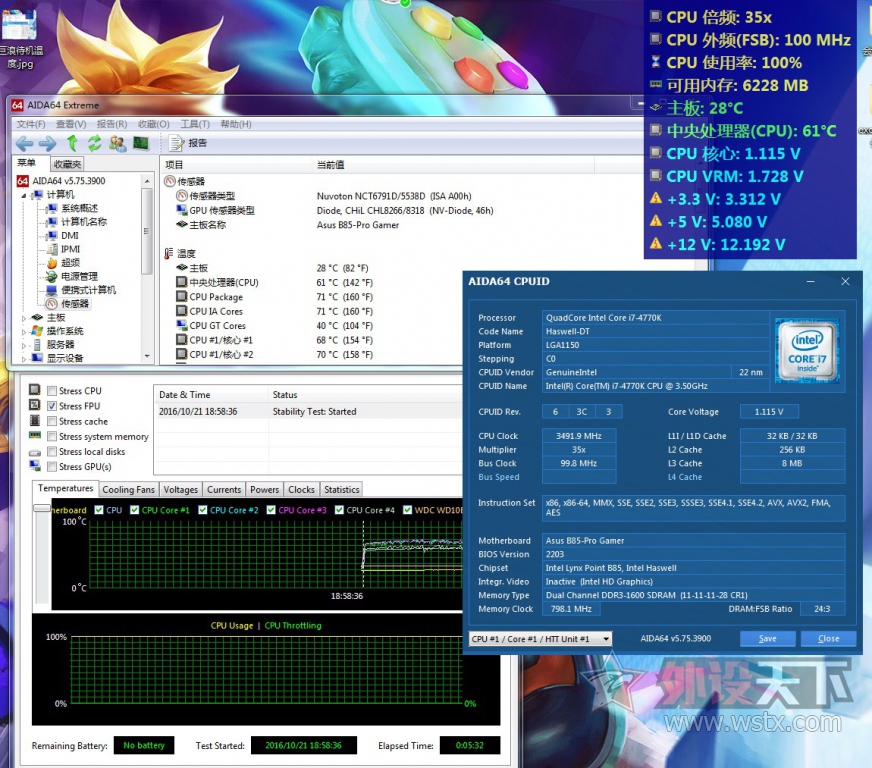This screenshot has width=872, height=768.
Task: Switch to Statistics tab
Action: point(341,489)
